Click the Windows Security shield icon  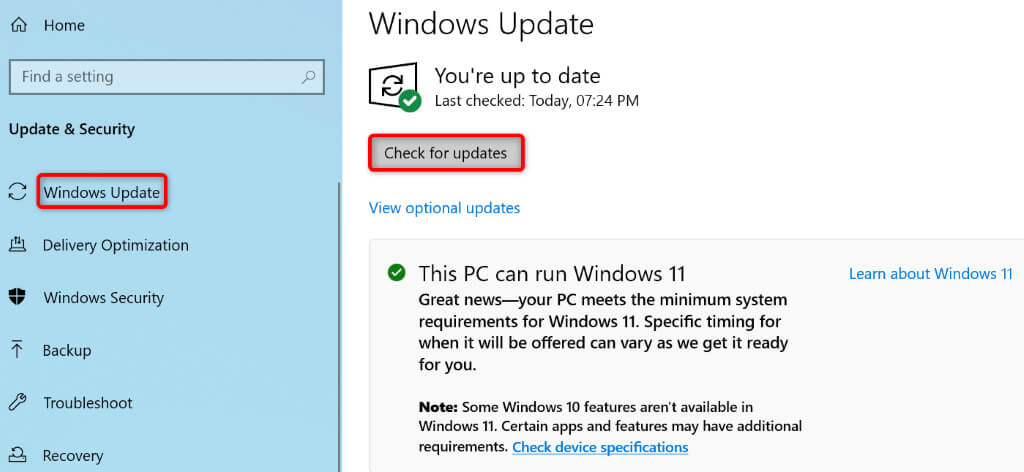[x=17, y=298]
